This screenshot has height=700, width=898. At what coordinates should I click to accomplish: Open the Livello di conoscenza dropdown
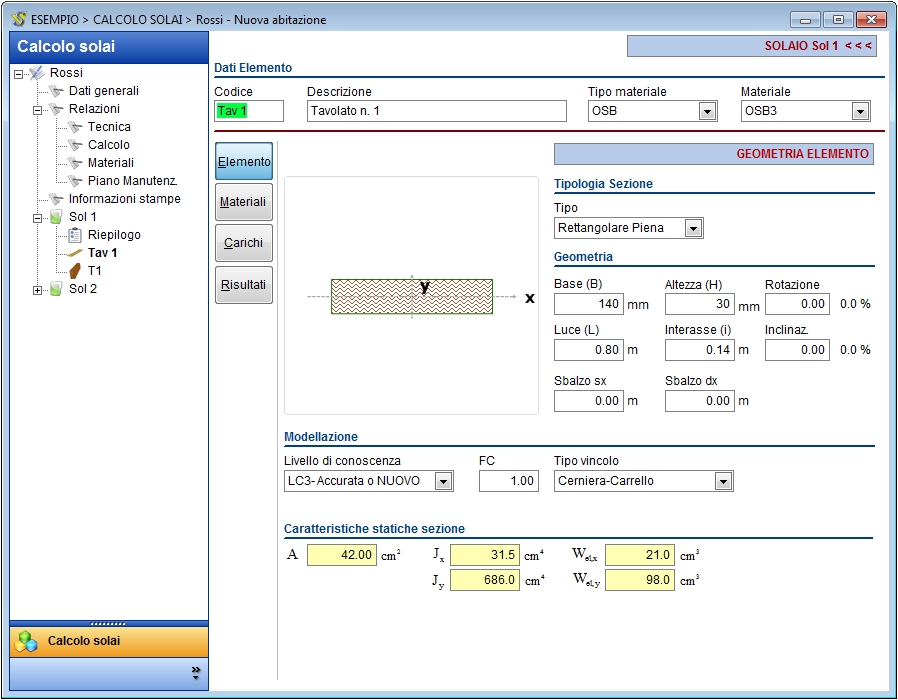pos(443,482)
